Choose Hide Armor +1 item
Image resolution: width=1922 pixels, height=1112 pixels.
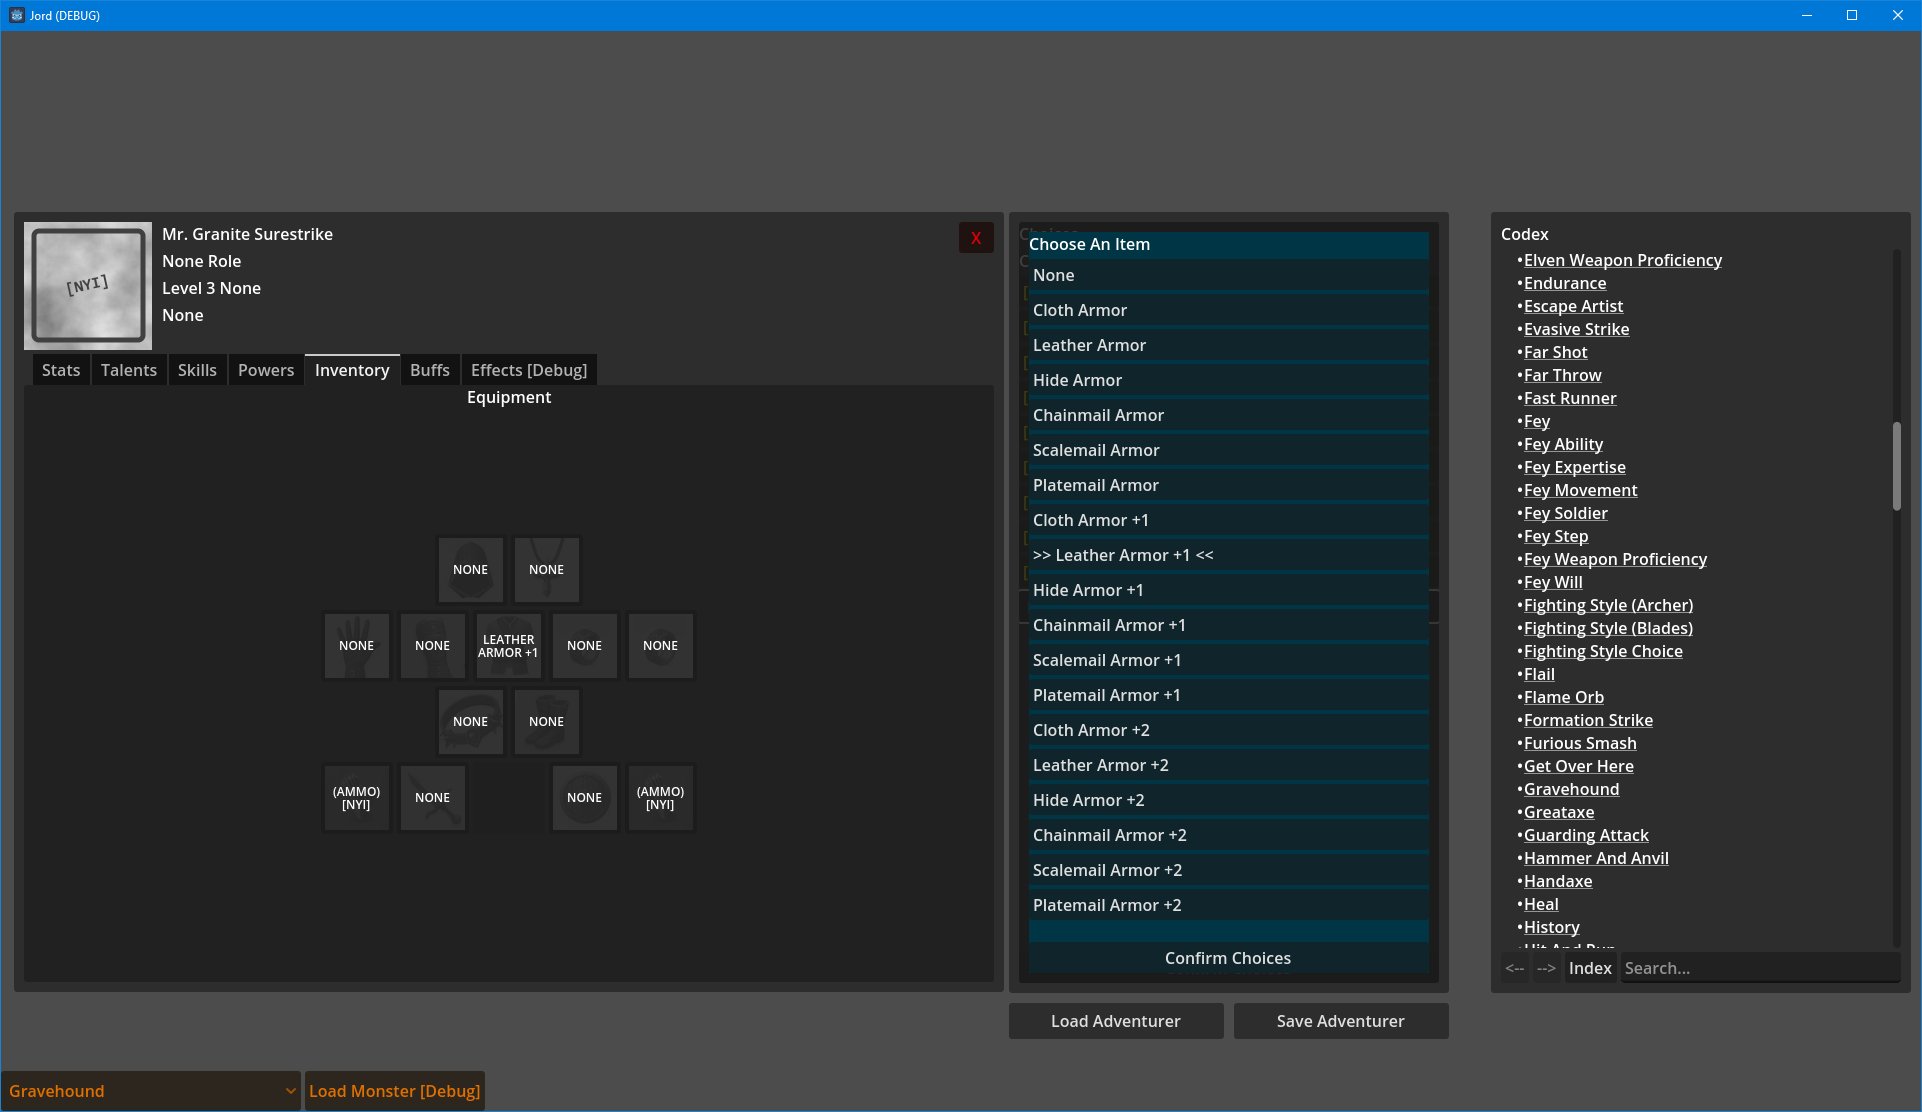point(1228,590)
